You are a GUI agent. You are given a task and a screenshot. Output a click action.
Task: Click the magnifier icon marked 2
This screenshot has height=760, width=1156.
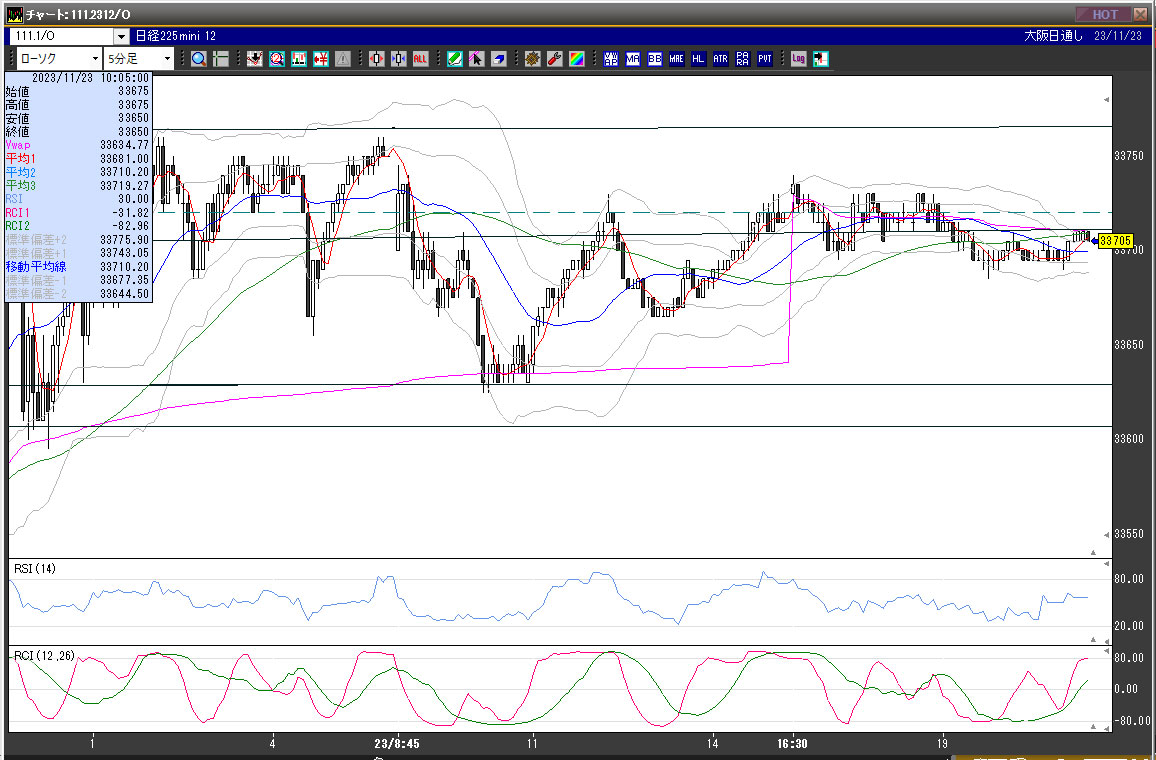coord(276,59)
